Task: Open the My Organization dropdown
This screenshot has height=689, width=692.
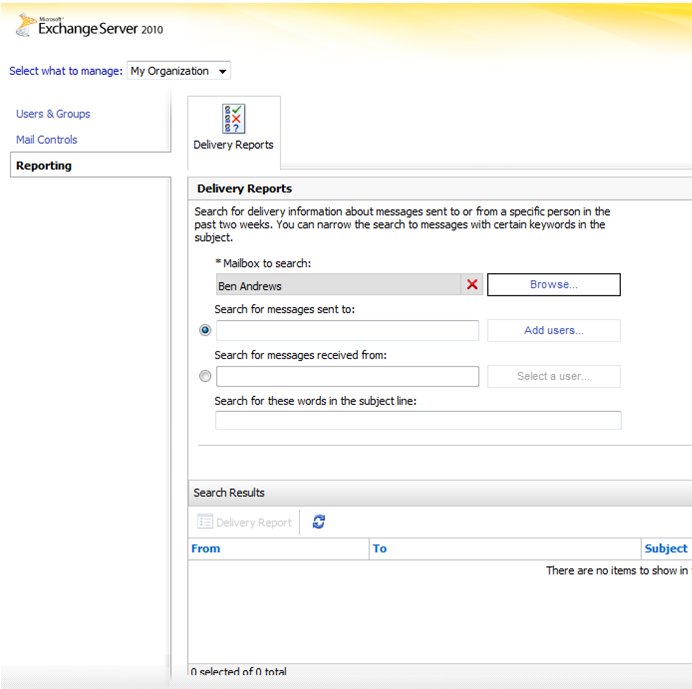Action: [x=179, y=71]
